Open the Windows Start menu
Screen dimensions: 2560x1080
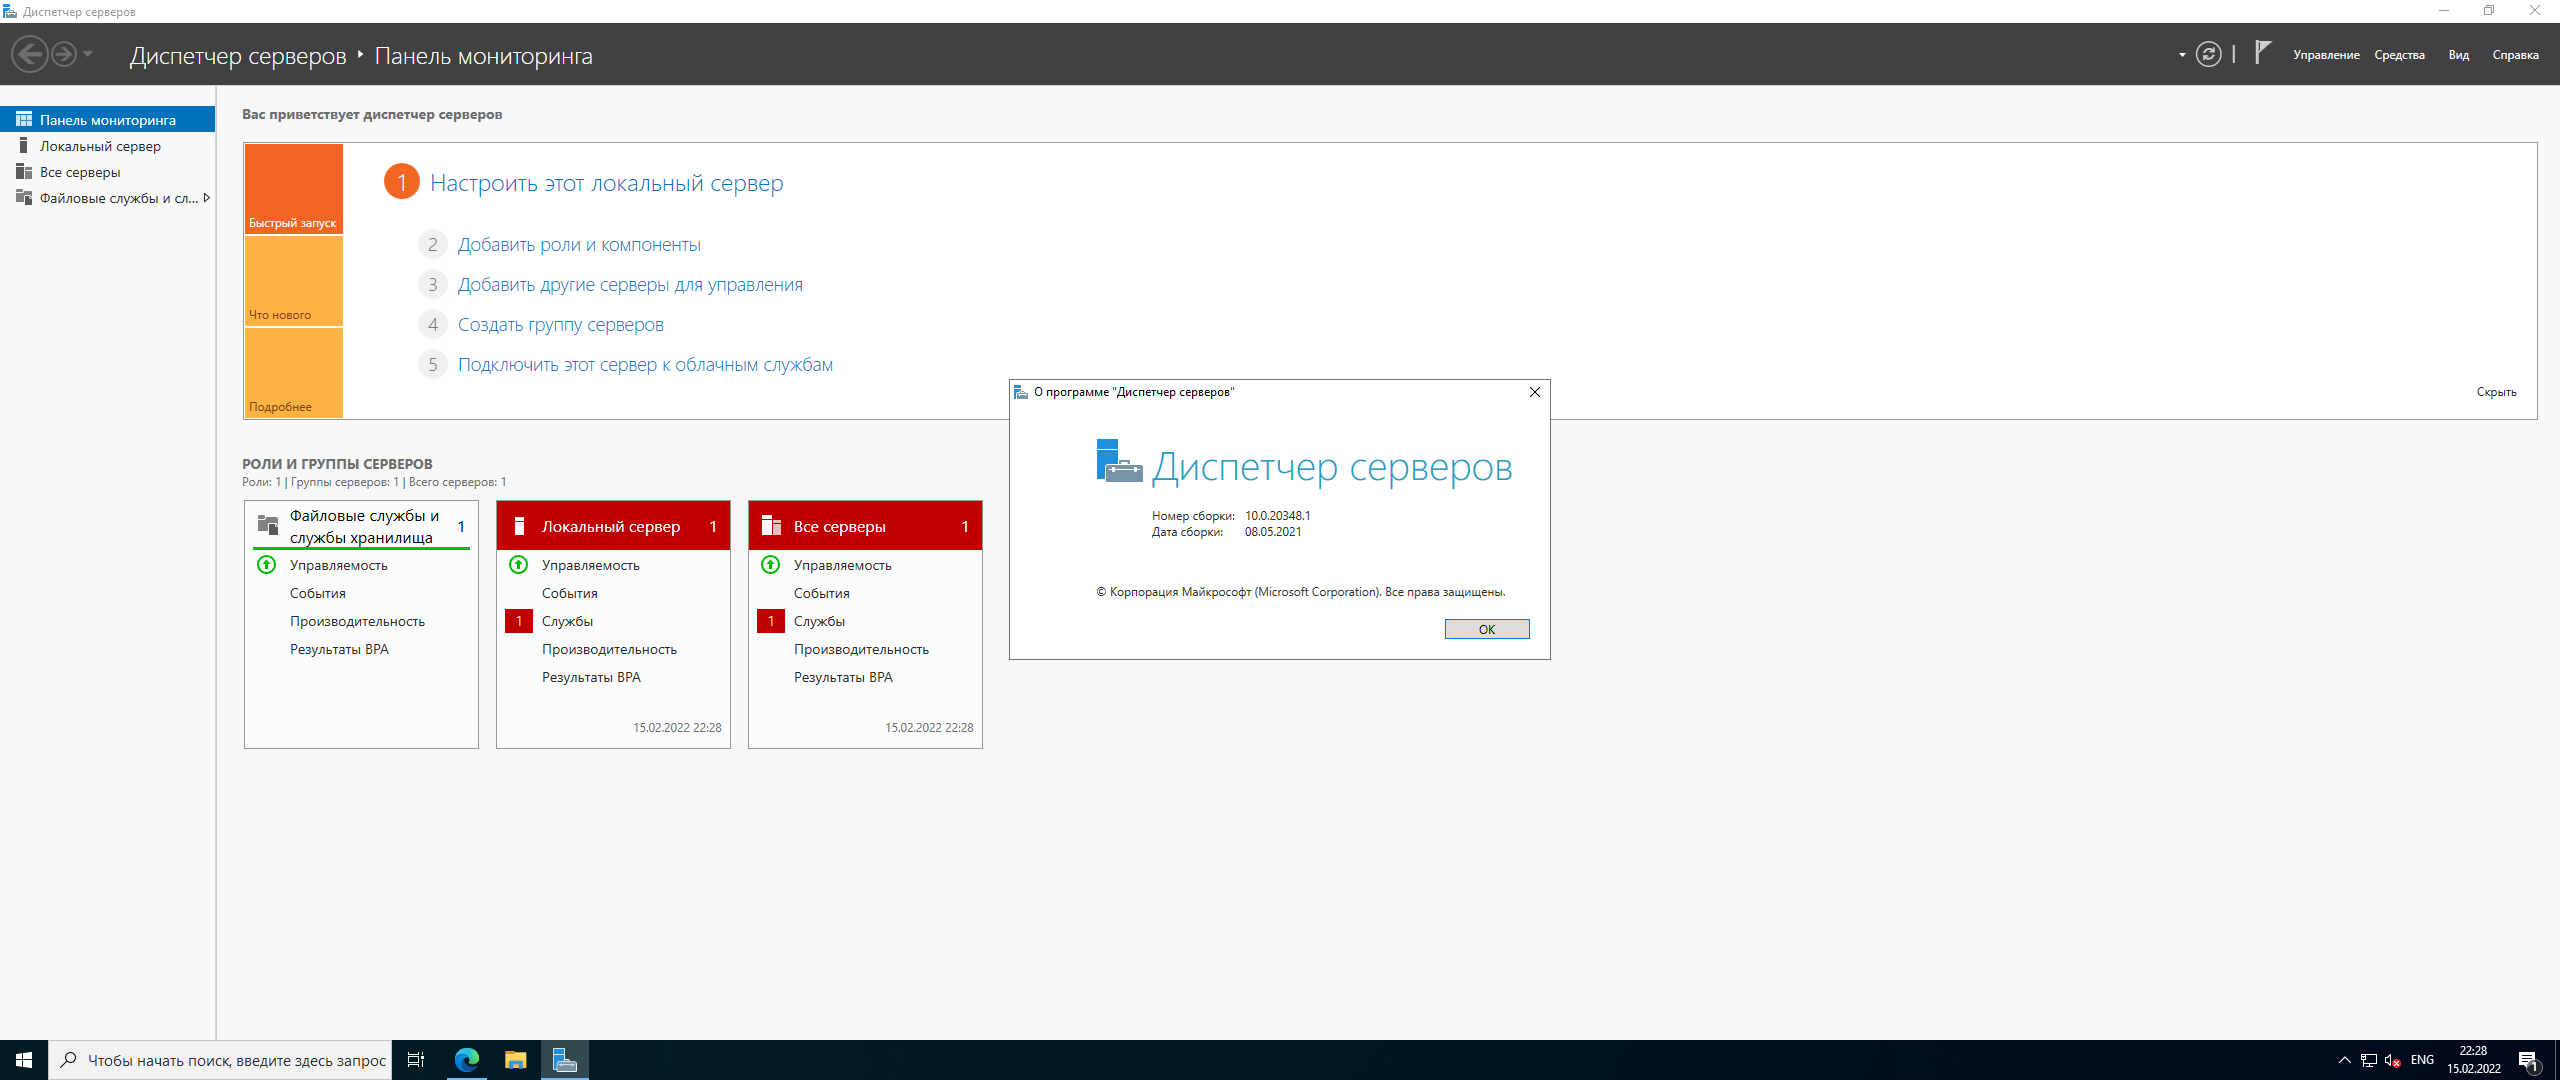pos(24,1060)
